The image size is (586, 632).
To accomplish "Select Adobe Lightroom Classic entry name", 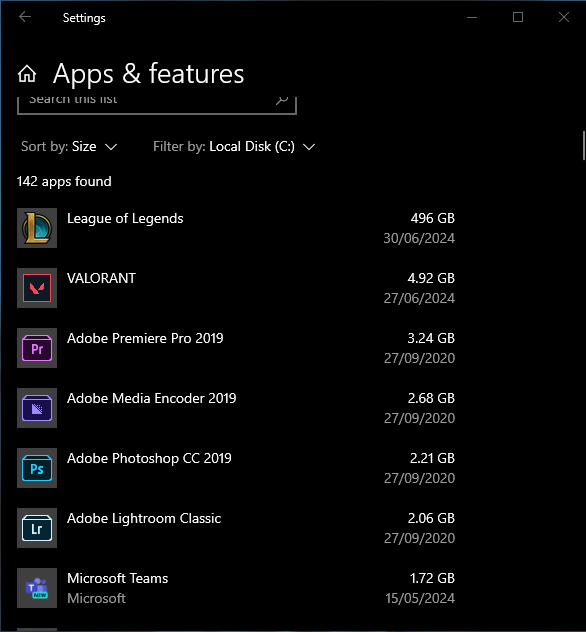I will (144, 518).
